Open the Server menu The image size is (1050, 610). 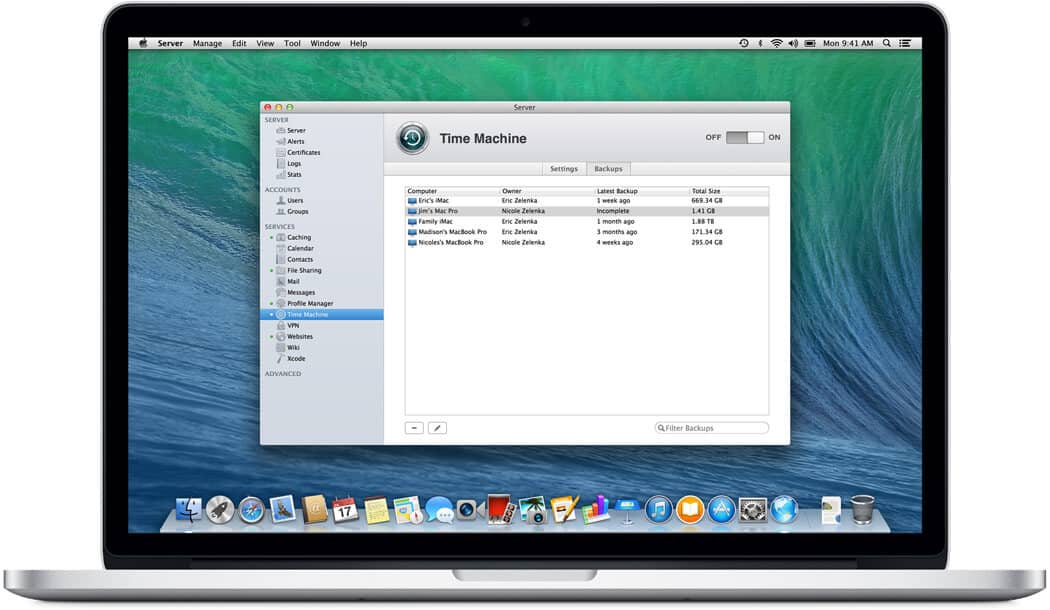(x=170, y=43)
